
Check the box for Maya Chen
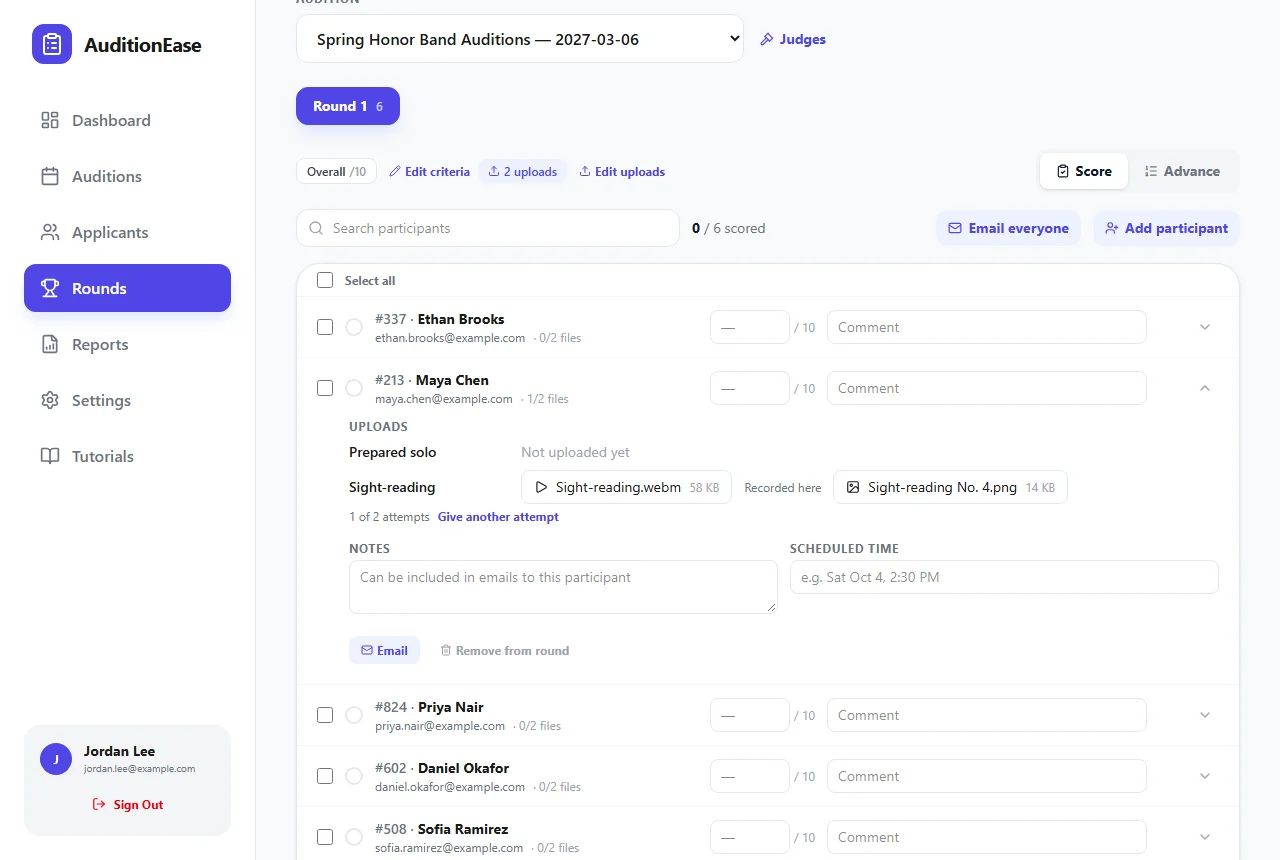pyautogui.click(x=325, y=388)
